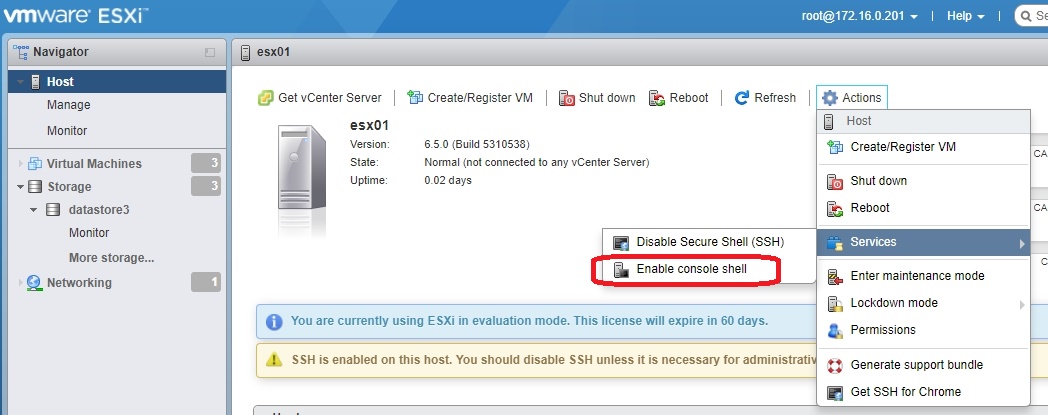Open the Services submenu
The width and height of the screenshot is (1048, 415).
(x=873, y=242)
